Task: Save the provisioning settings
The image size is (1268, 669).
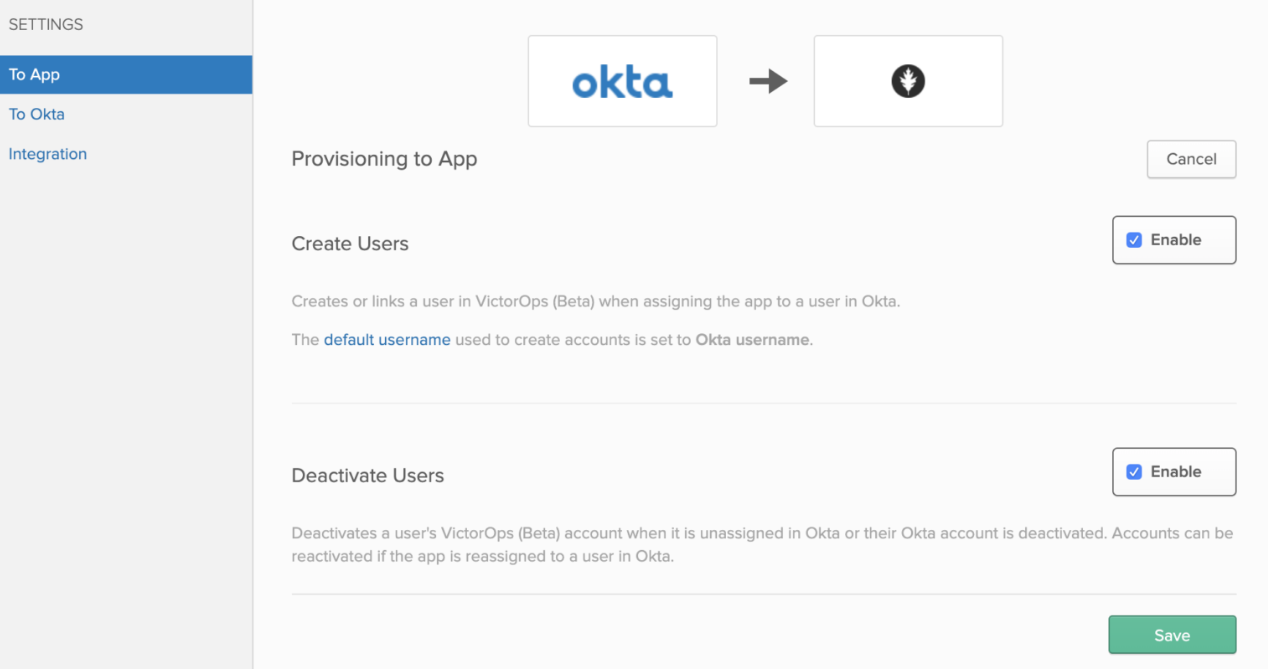Action: pos(1171,634)
